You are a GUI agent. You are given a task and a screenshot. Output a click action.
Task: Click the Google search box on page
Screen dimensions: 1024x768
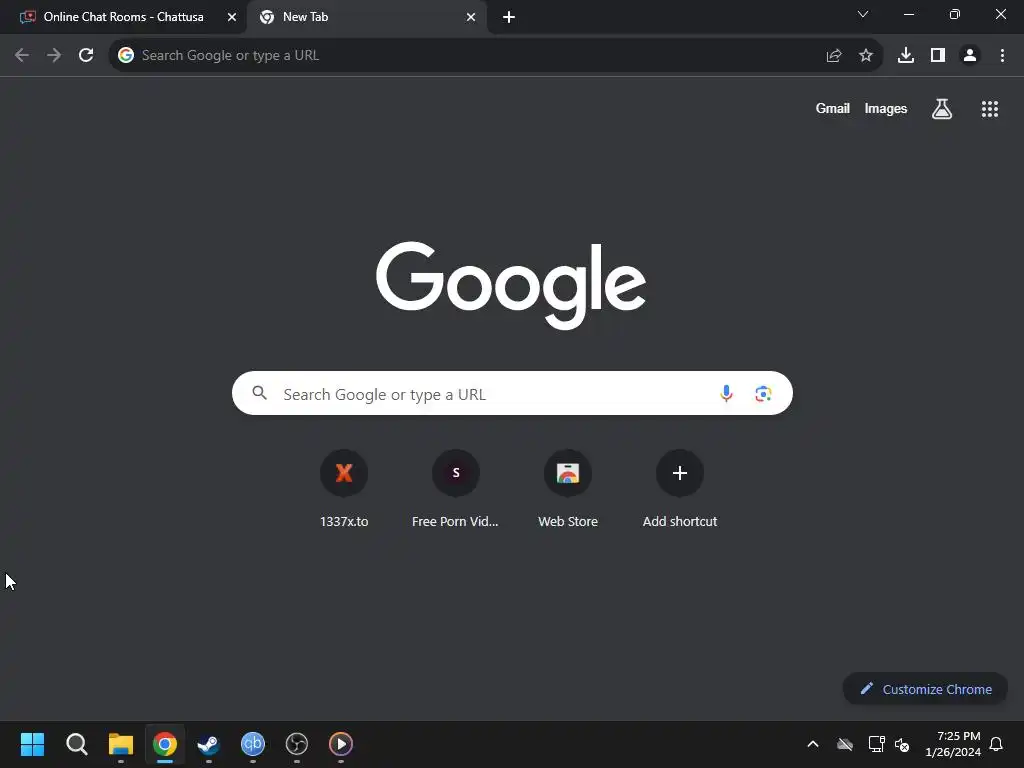pyautogui.click(x=512, y=393)
